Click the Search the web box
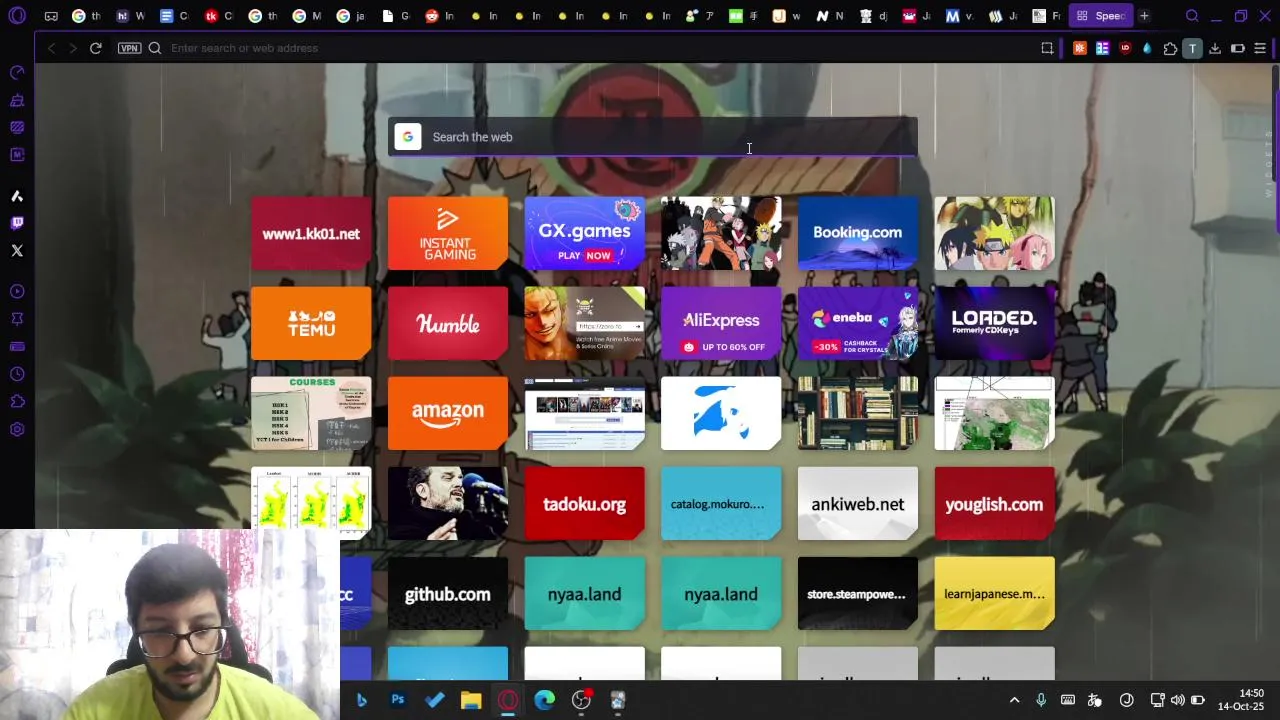1280x720 pixels. 652,137
